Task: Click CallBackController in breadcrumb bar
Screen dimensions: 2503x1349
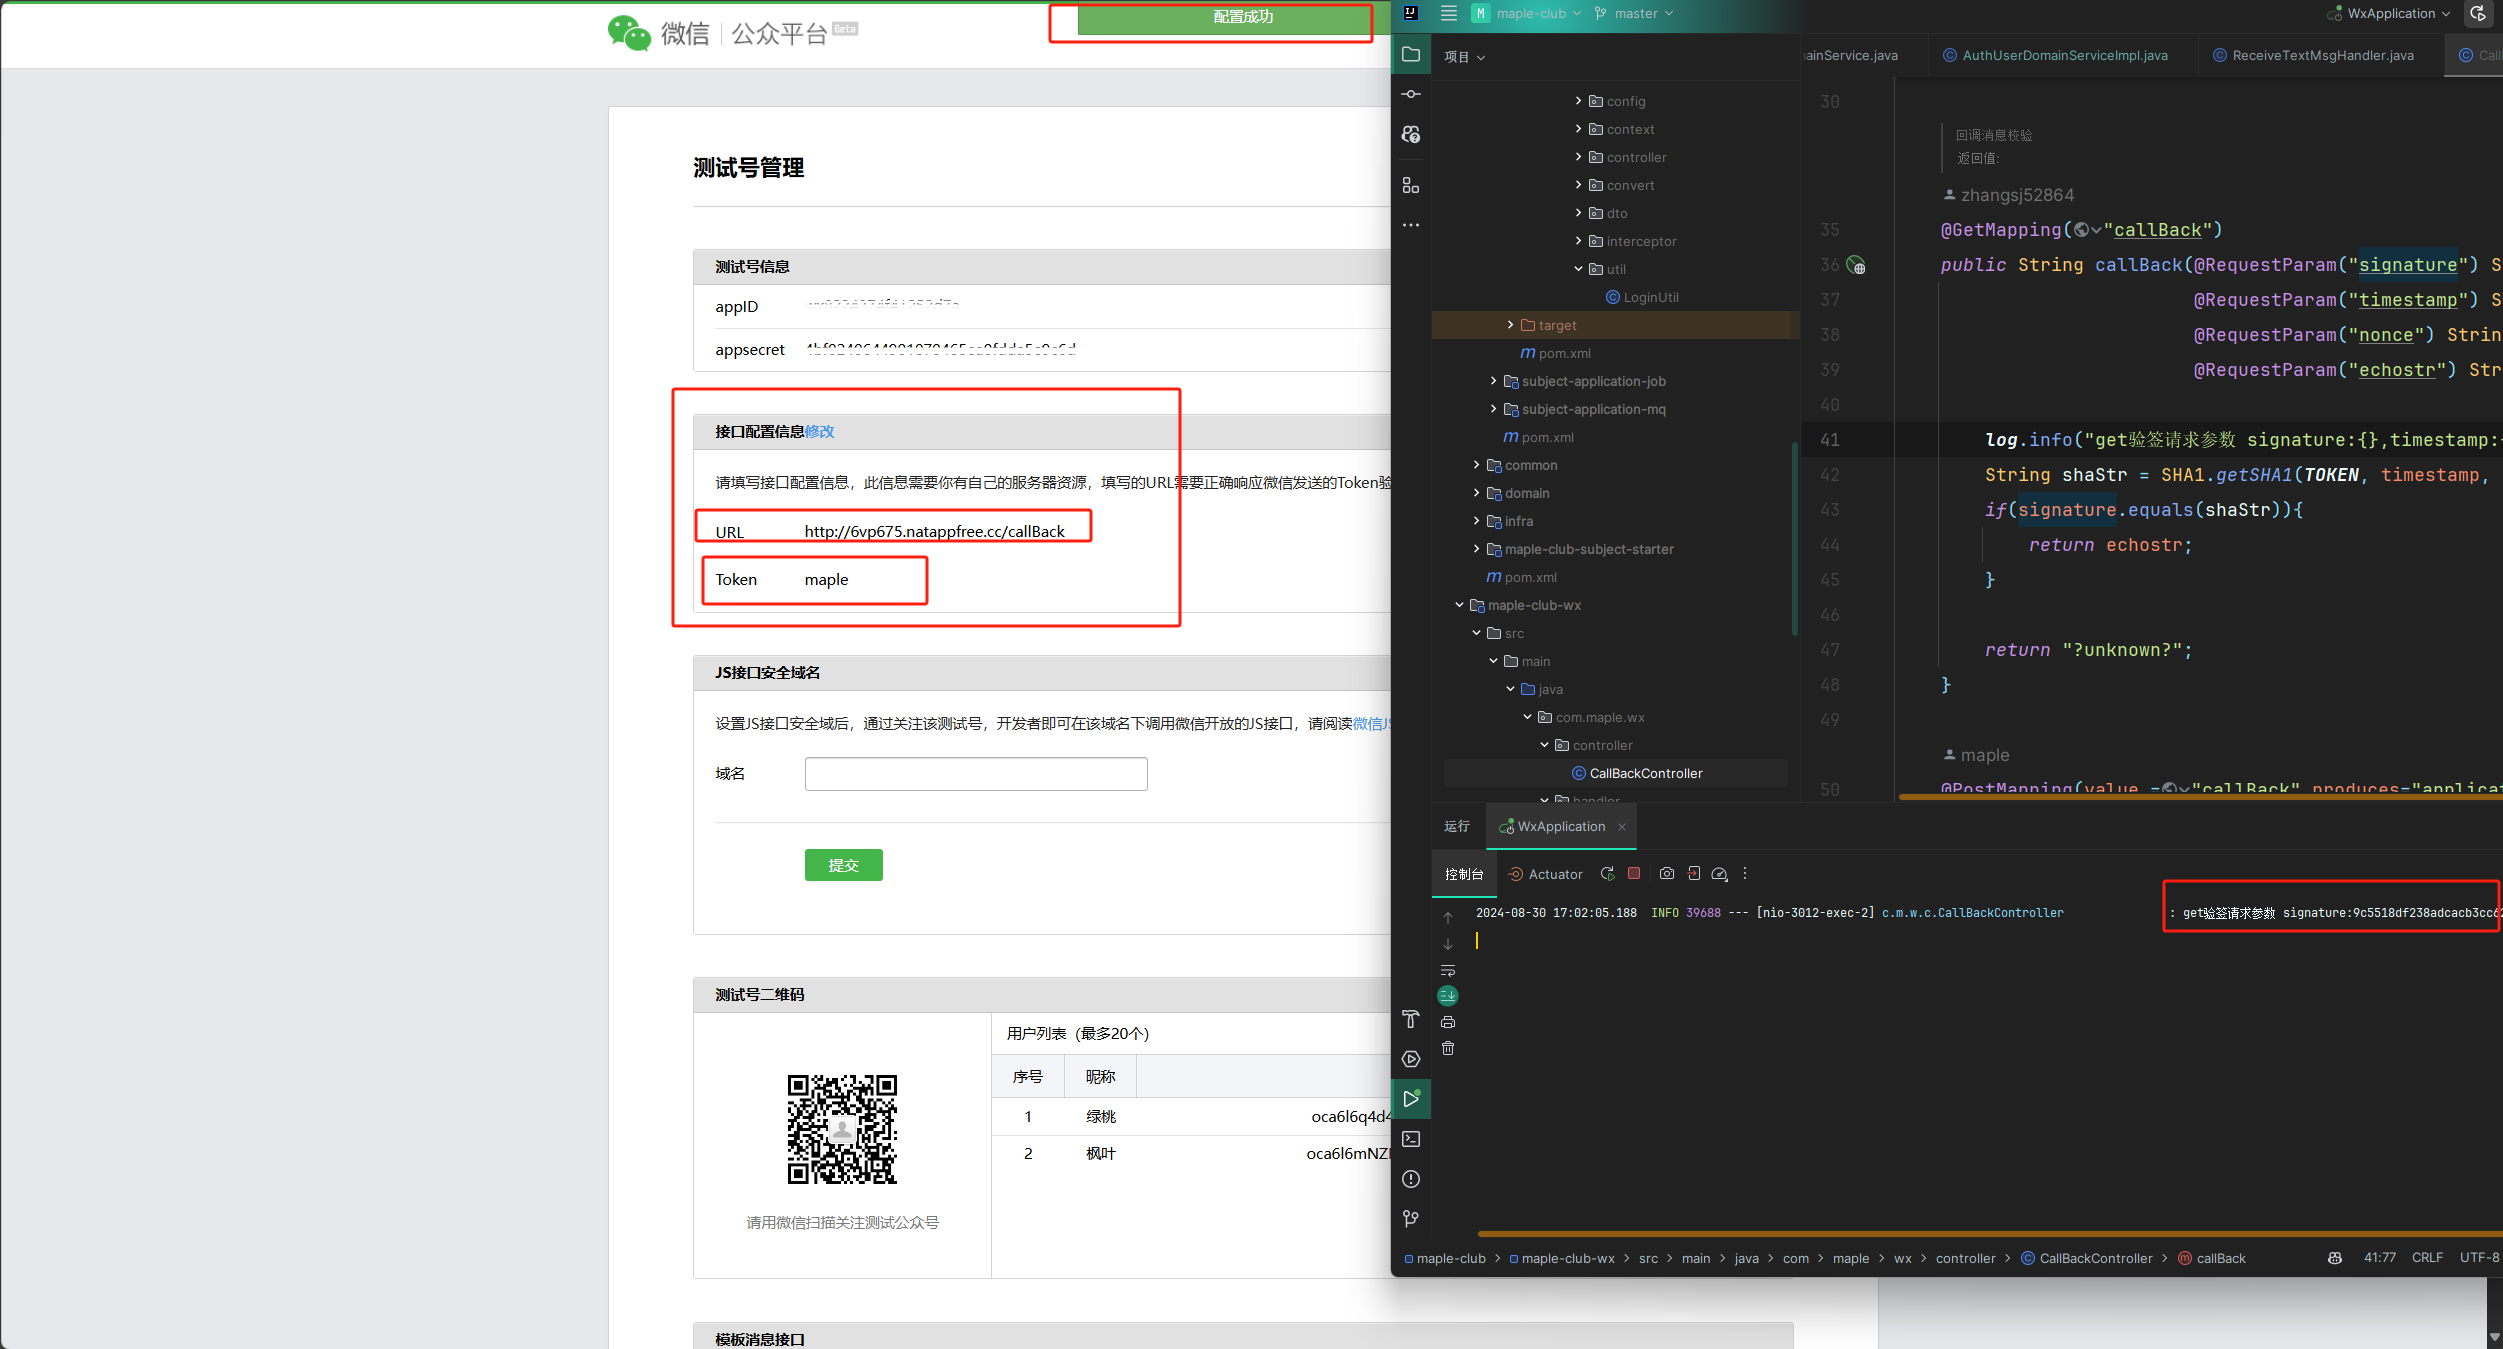Action: pyautogui.click(x=2086, y=1258)
